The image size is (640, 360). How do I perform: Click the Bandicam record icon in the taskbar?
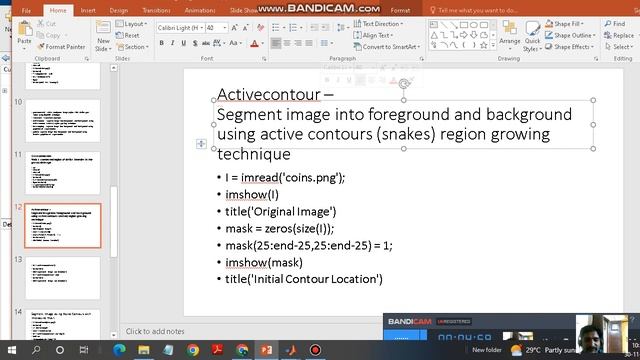click(x=315, y=350)
